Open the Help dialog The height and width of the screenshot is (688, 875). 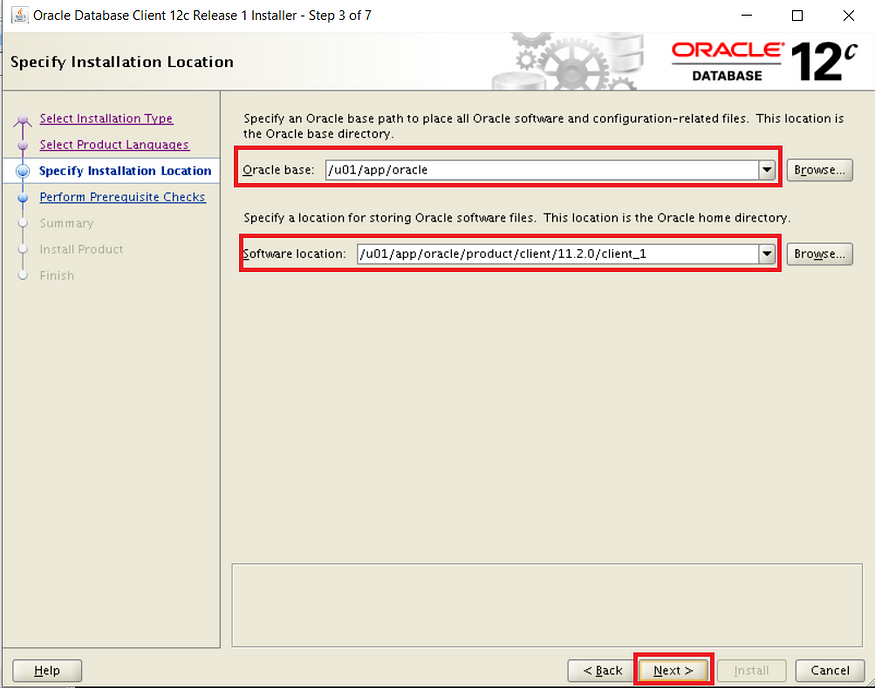point(47,670)
